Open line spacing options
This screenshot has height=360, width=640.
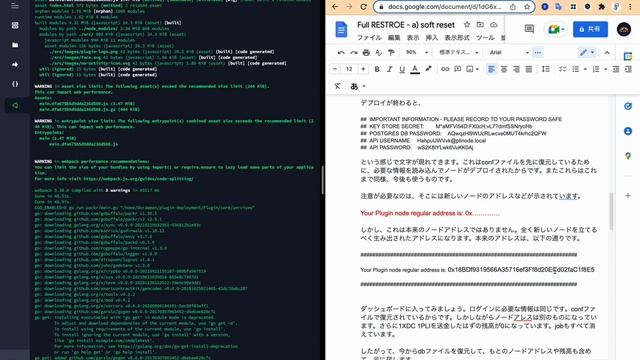(x=545, y=69)
